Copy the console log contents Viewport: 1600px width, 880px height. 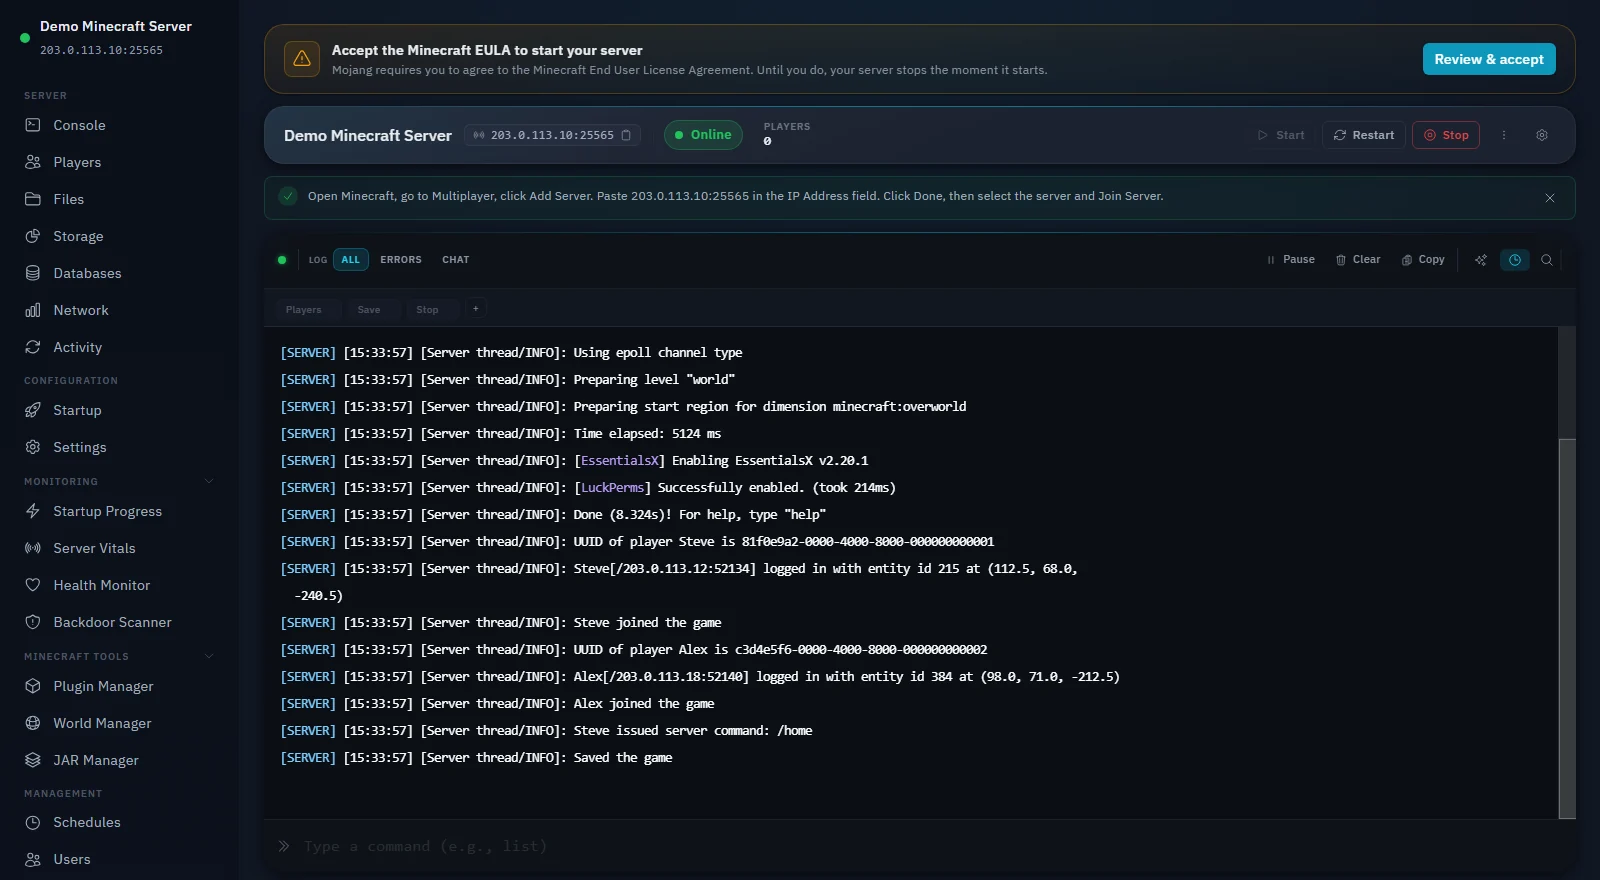tap(1423, 260)
